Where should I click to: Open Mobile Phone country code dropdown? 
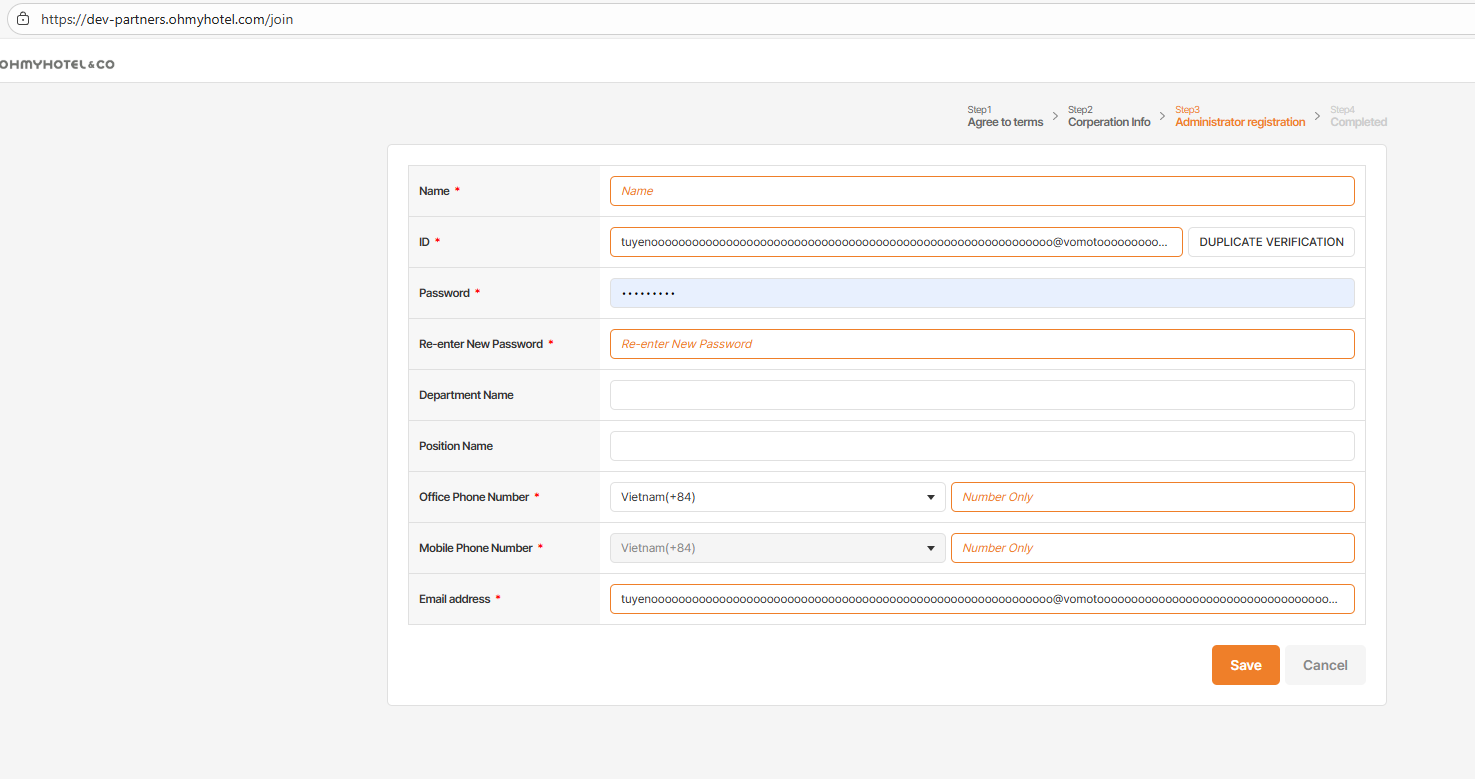[x=777, y=548]
